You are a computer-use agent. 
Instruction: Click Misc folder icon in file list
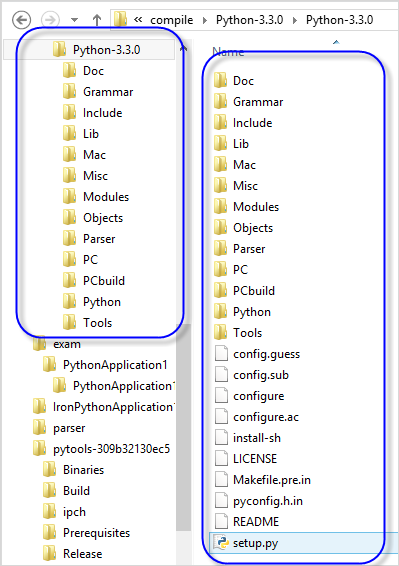220,185
